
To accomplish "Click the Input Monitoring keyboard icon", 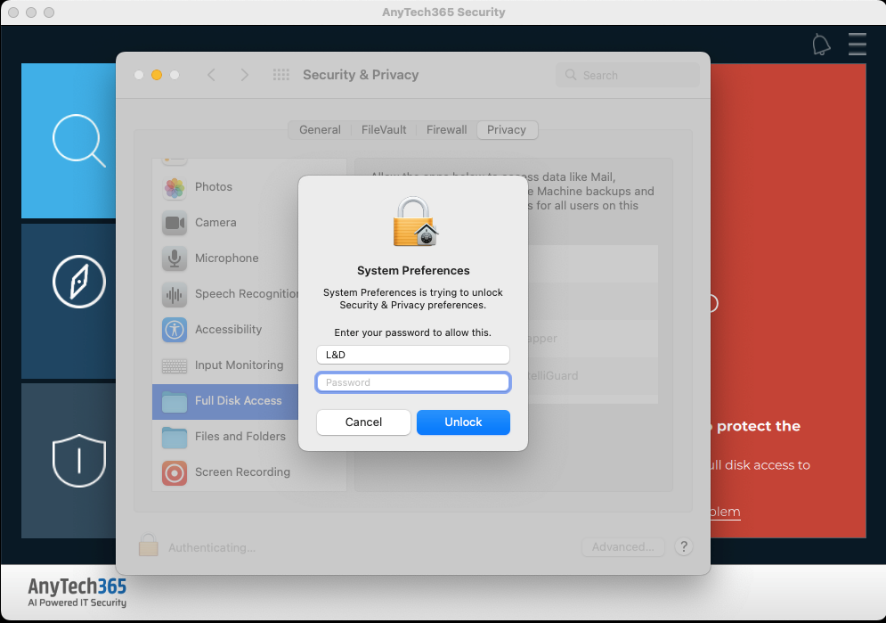I will tap(175, 366).
